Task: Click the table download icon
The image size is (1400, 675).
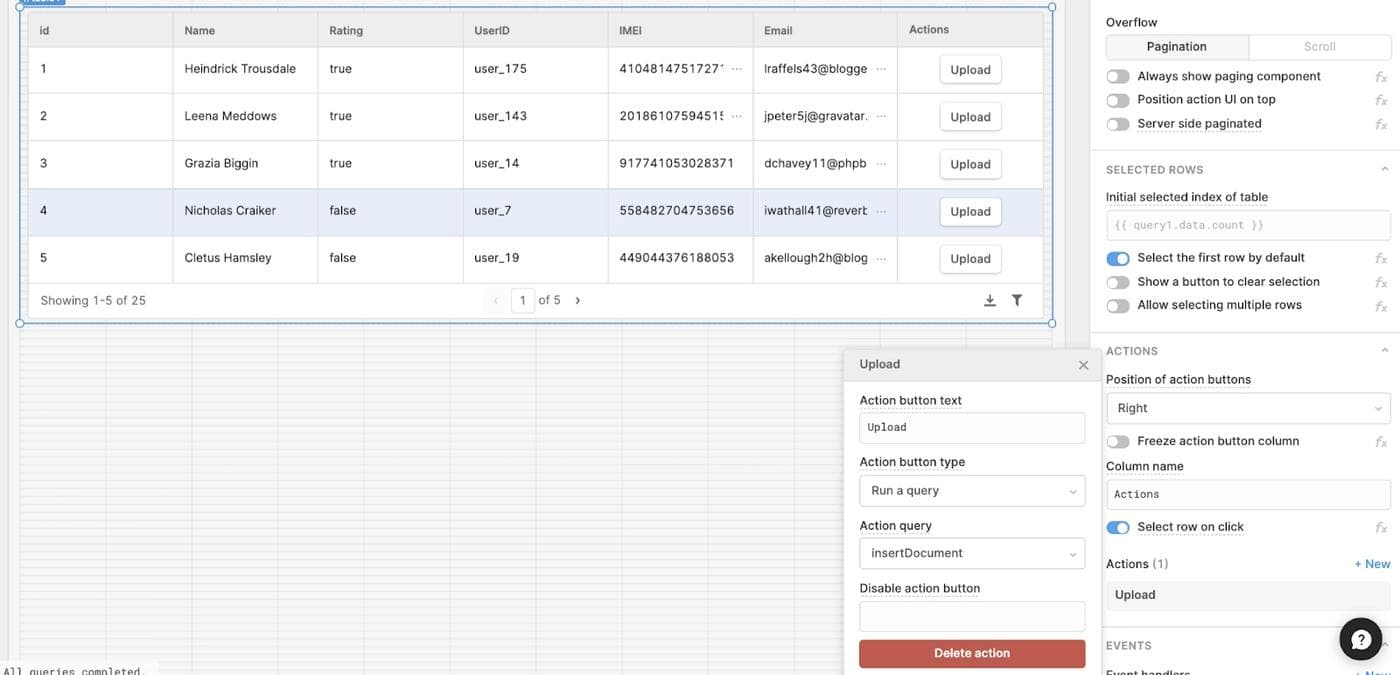Action: coord(990,300)
